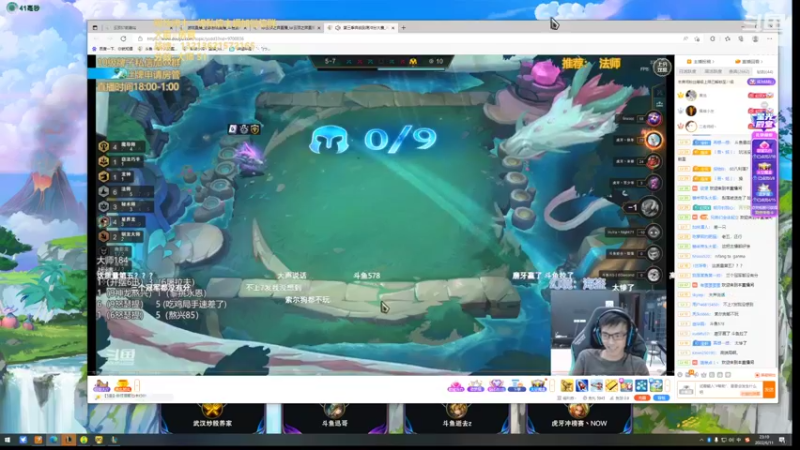The height and width of the screenshot is (450, 800).
Task: Click the 0/9 helmet counter
Action: (373, 139)
